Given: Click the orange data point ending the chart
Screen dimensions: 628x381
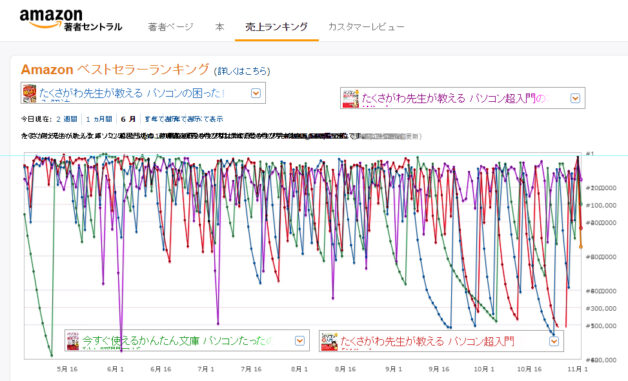Looking at the screenshot, I should coord(581,247).
